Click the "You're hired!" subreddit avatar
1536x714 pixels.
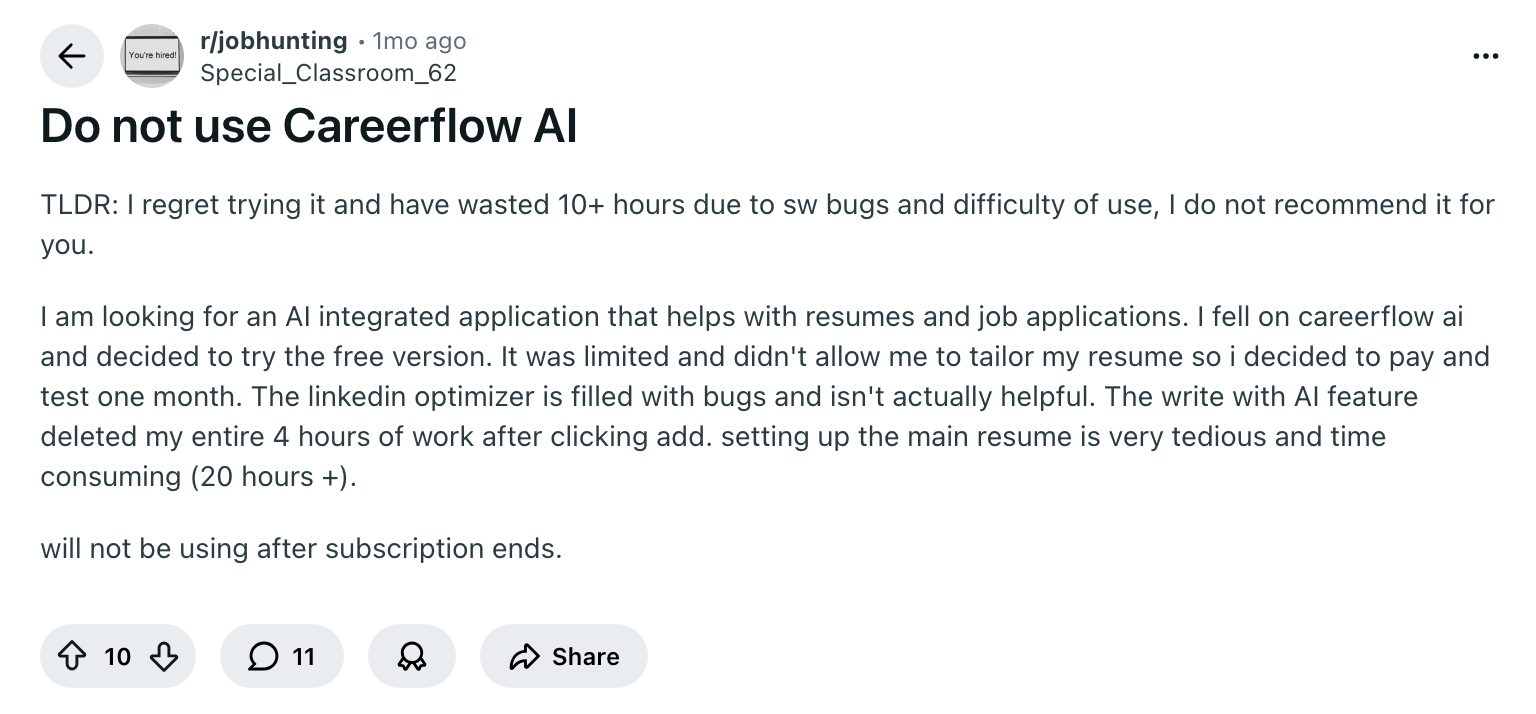pos(152,56)
